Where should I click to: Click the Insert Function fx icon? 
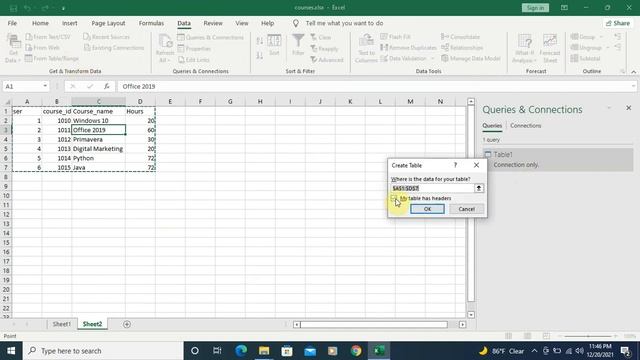tap(107, 86)
